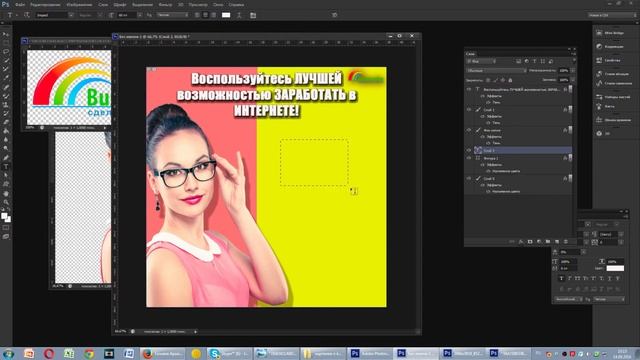Viewport: 640px width, 360px height.
Task: Open the font size dropdown arrow
Action: coord(140,15)
